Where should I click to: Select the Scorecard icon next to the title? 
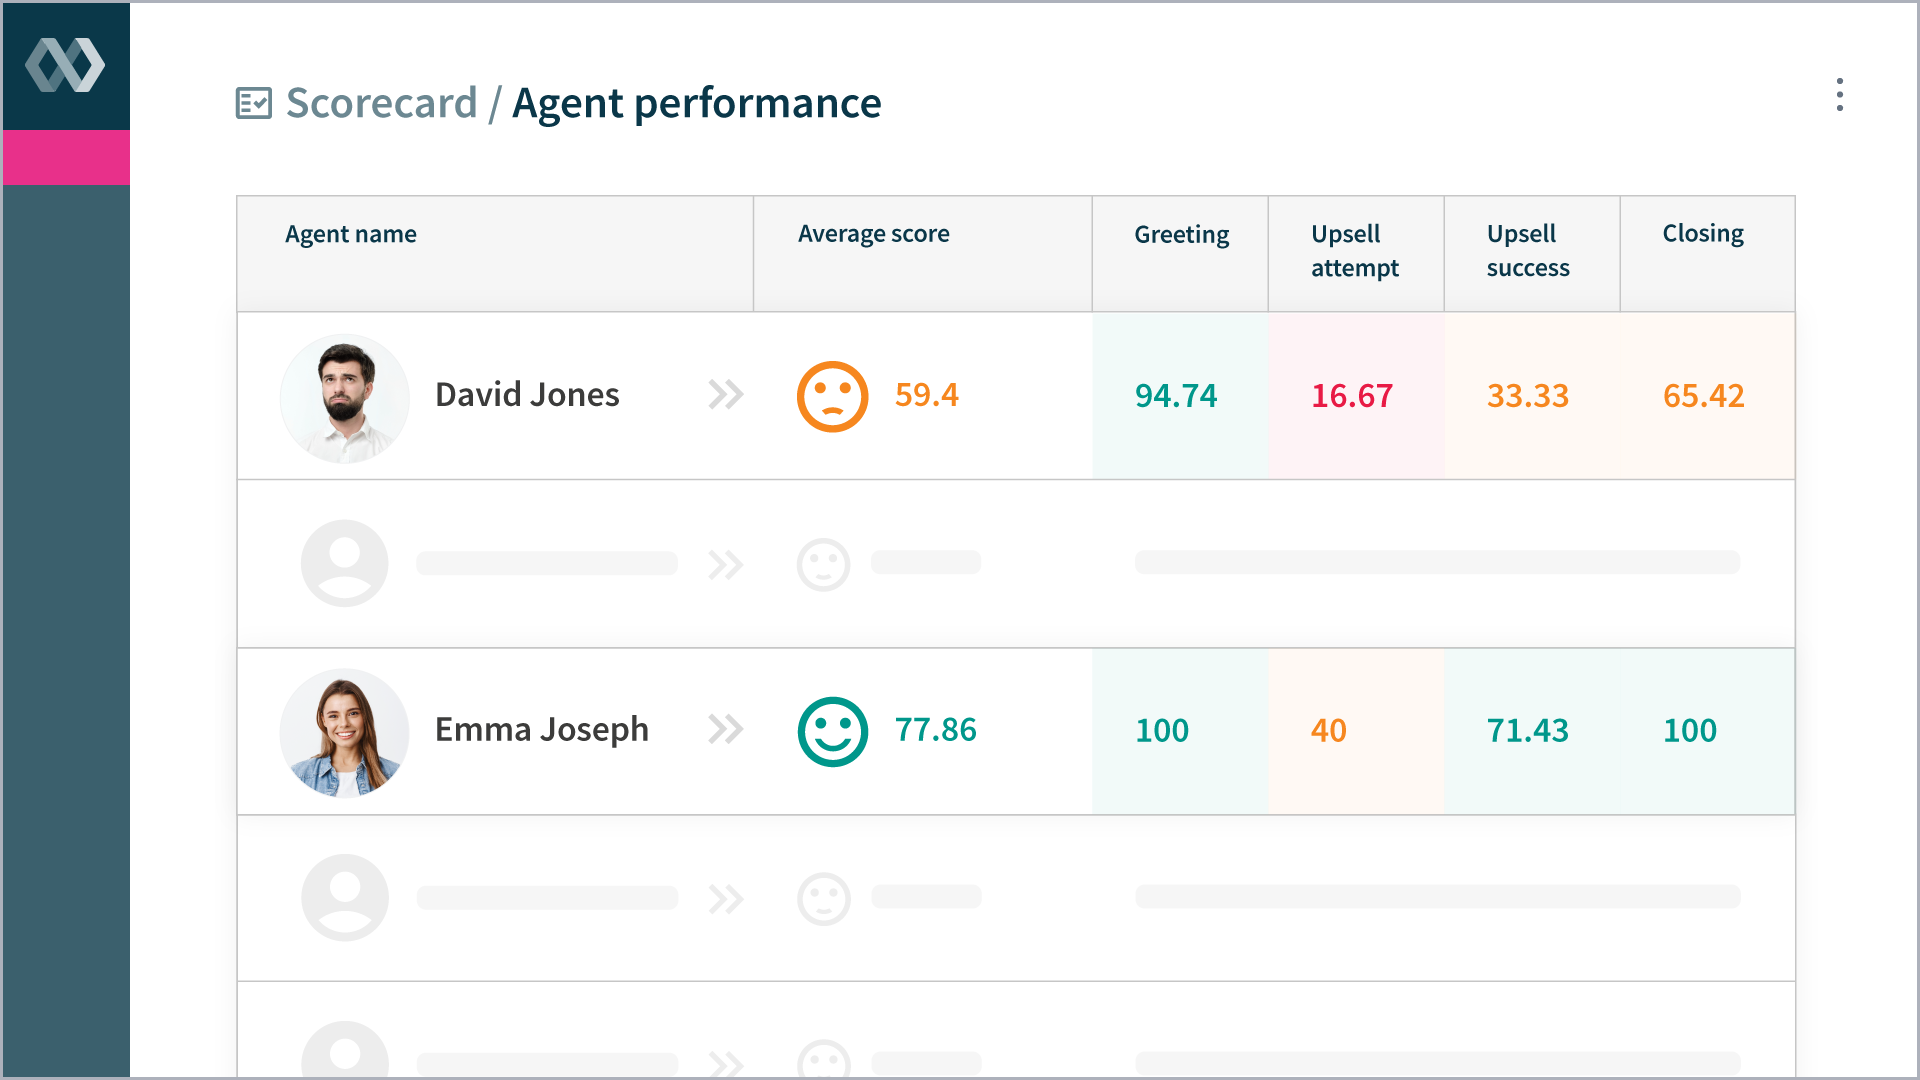pos(253,102)
